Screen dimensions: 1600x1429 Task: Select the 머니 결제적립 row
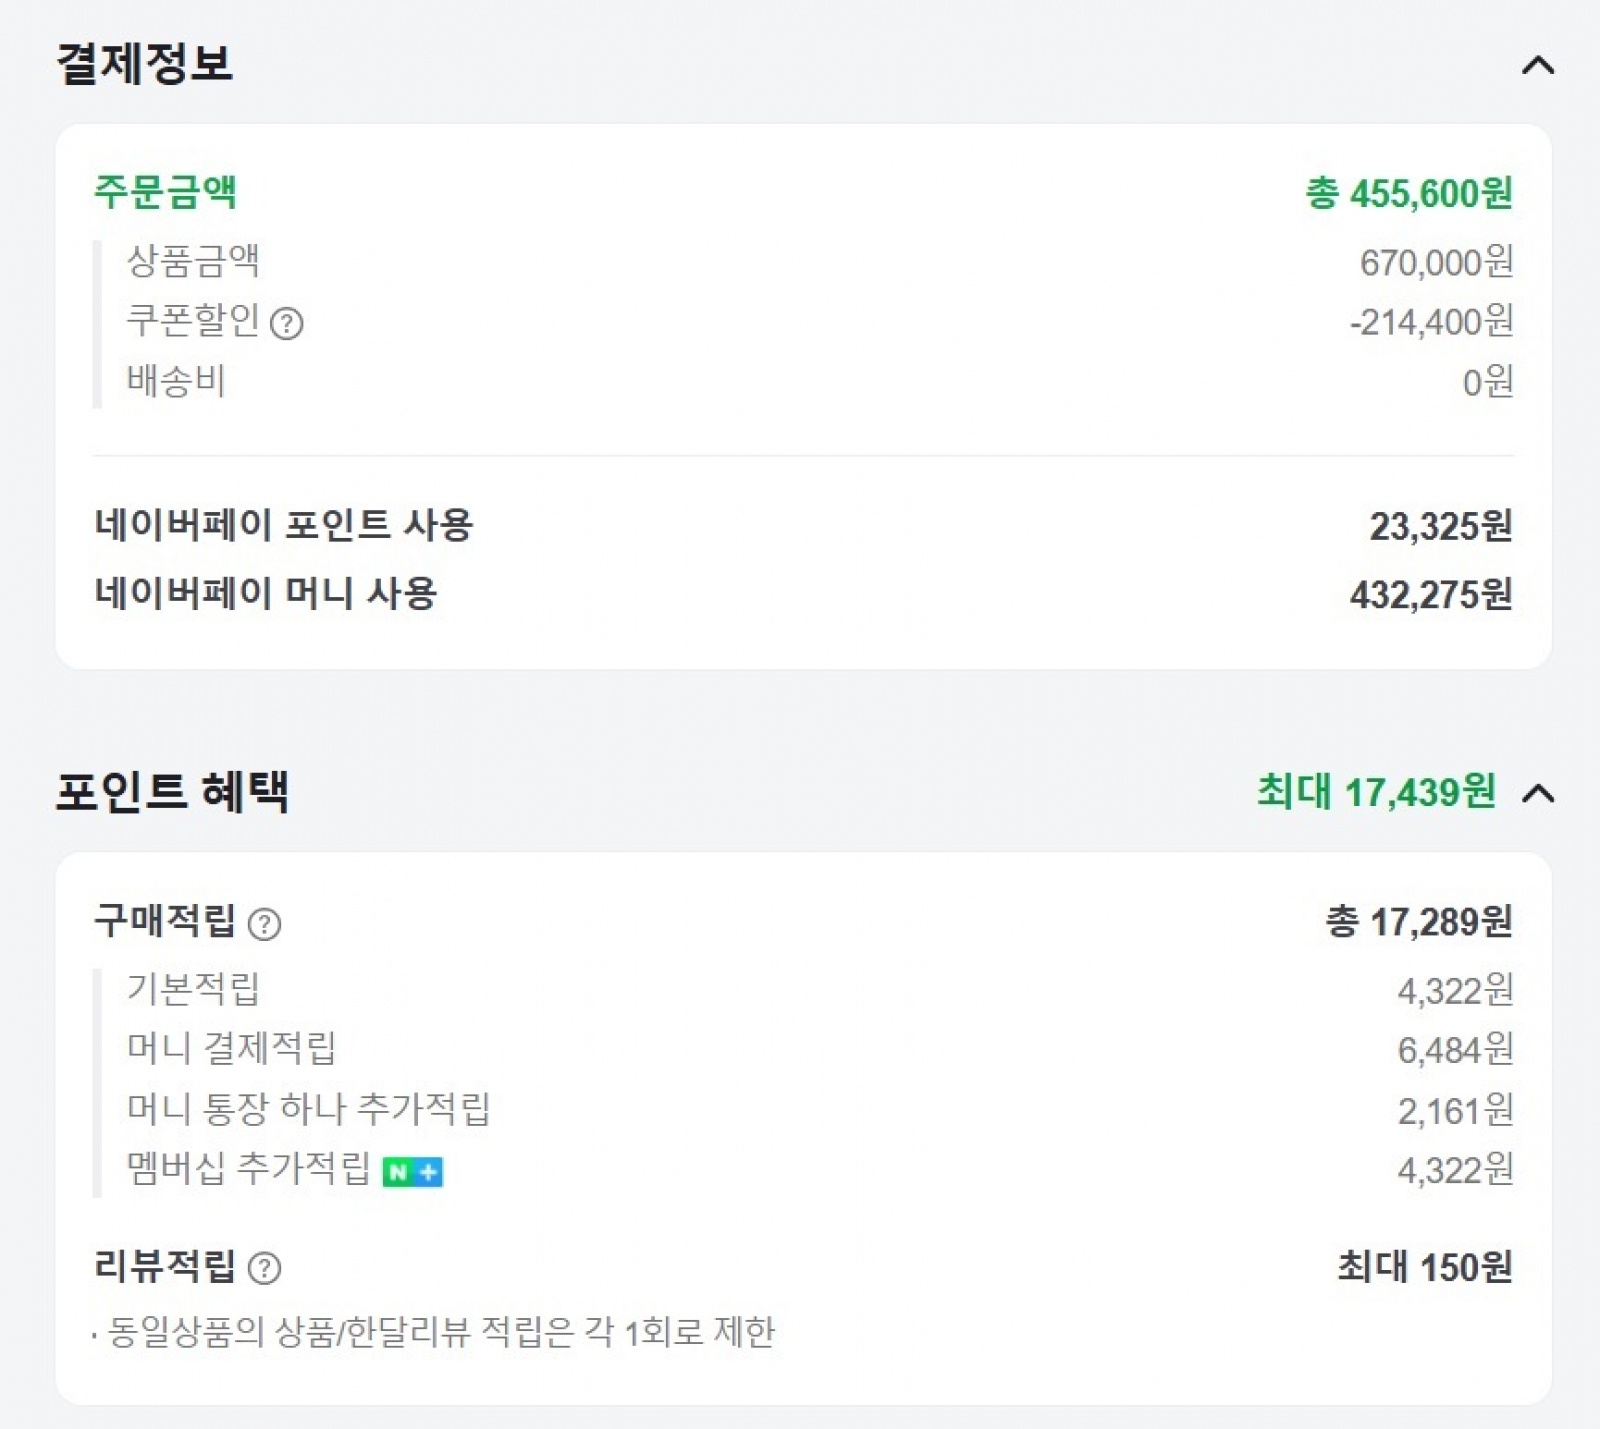pos(231,1048)
